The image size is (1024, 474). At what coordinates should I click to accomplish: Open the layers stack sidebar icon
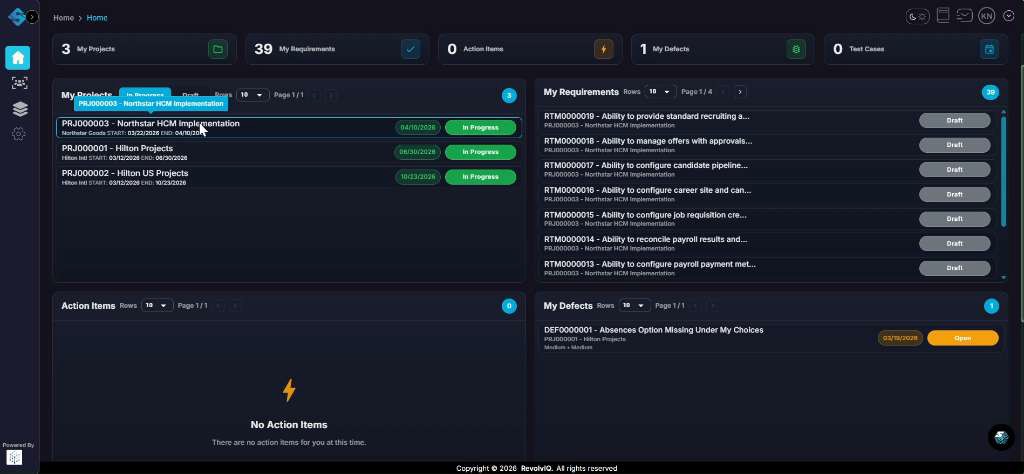[x=20, y=108]
